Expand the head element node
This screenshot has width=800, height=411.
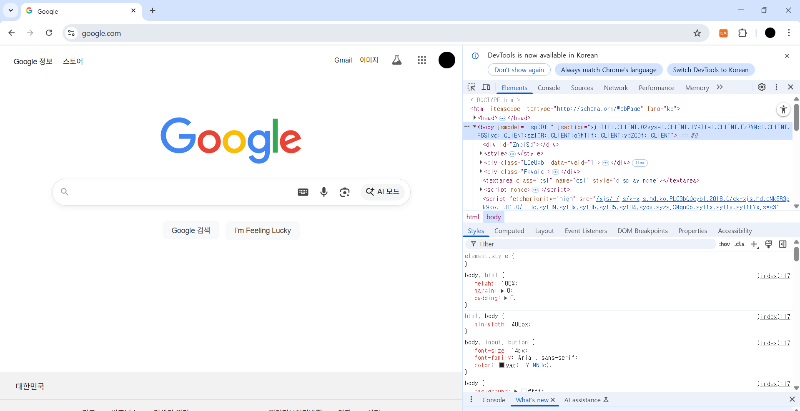coord(475,118)
